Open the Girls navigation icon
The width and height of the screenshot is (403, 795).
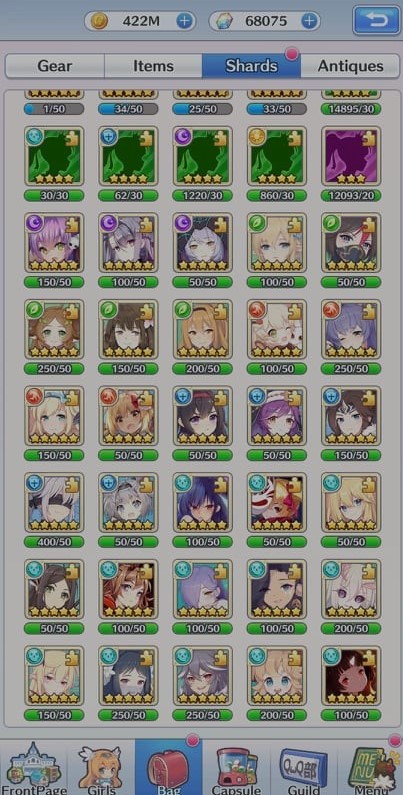101,768
